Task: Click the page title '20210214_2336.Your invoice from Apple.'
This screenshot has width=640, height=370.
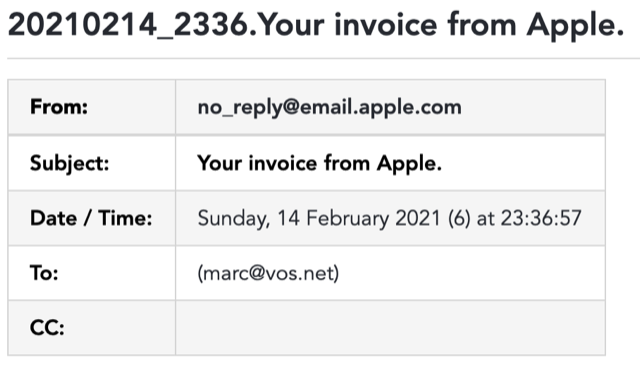Action: (x=316, y=25)
